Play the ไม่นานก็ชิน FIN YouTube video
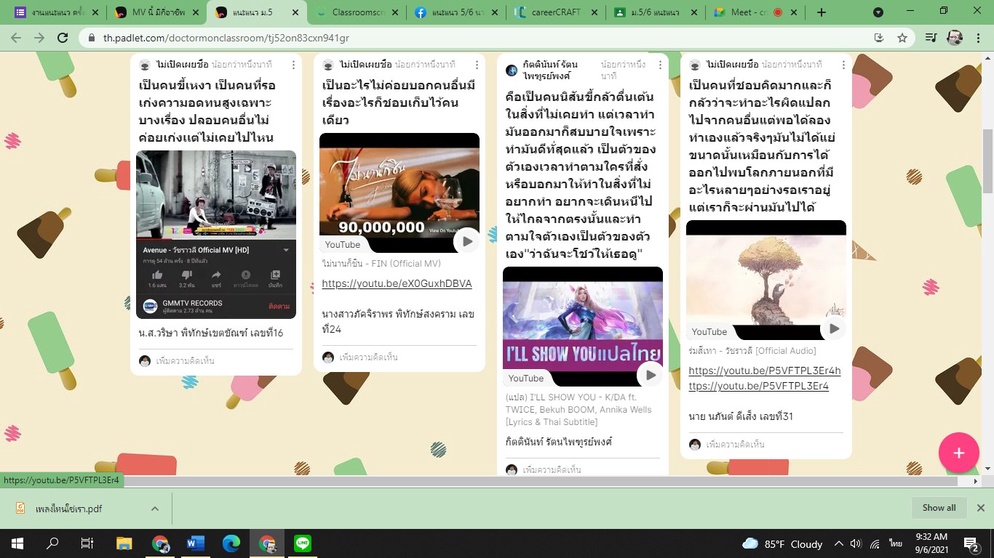 [x=467, y=241]
